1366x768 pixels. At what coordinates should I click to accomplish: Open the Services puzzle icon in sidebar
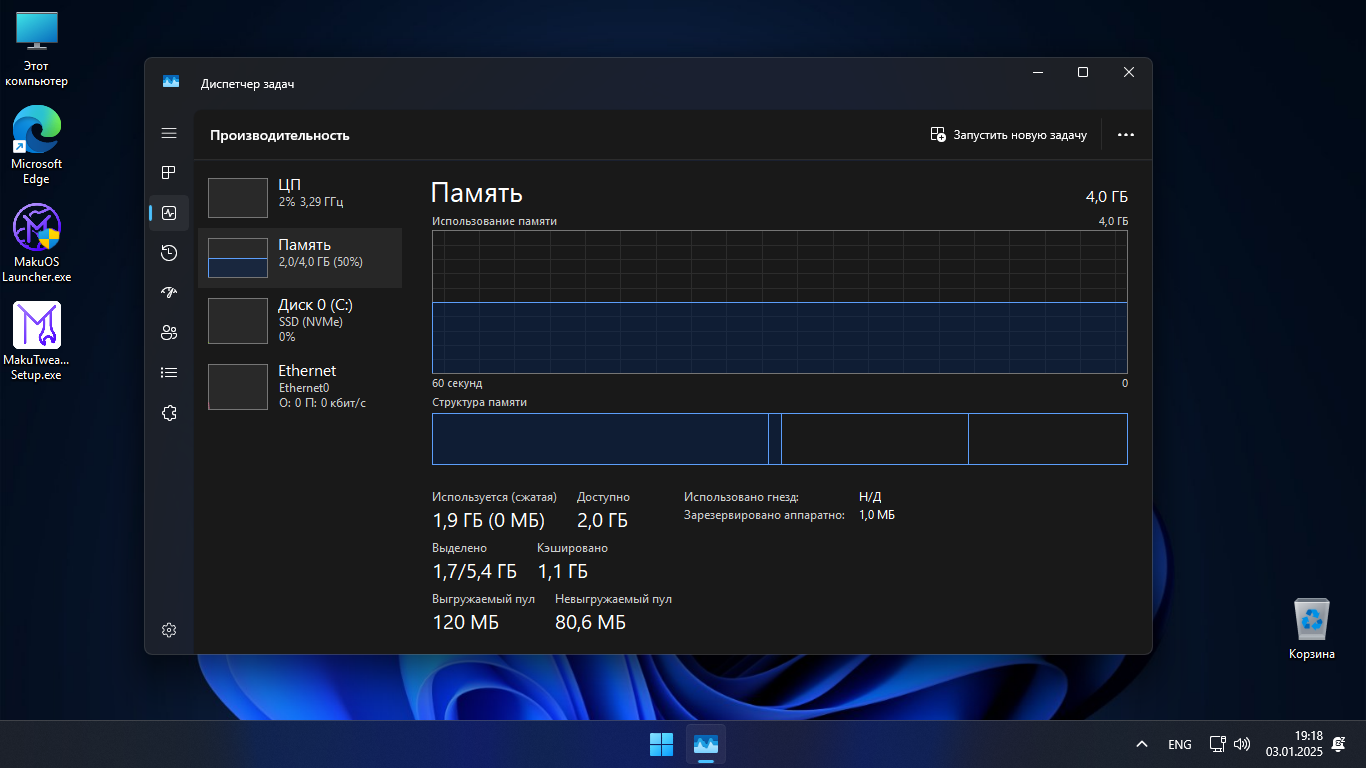pos(169,413)
